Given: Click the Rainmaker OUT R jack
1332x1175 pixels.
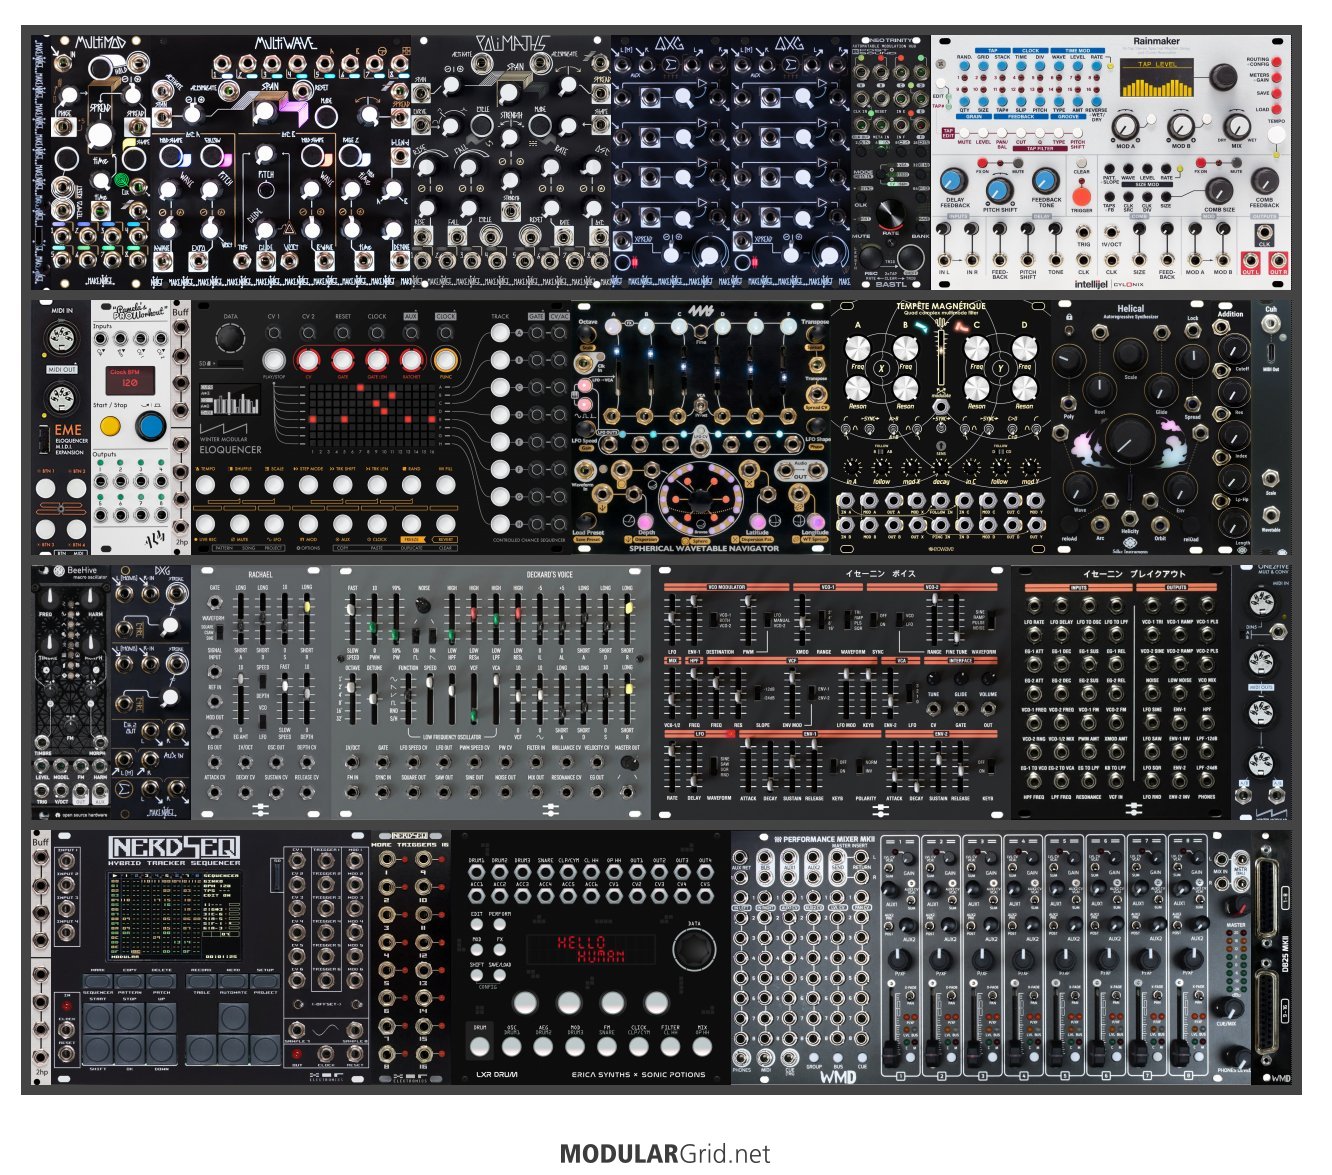Looking at the screenshot, I should [x=1278, y=262].
